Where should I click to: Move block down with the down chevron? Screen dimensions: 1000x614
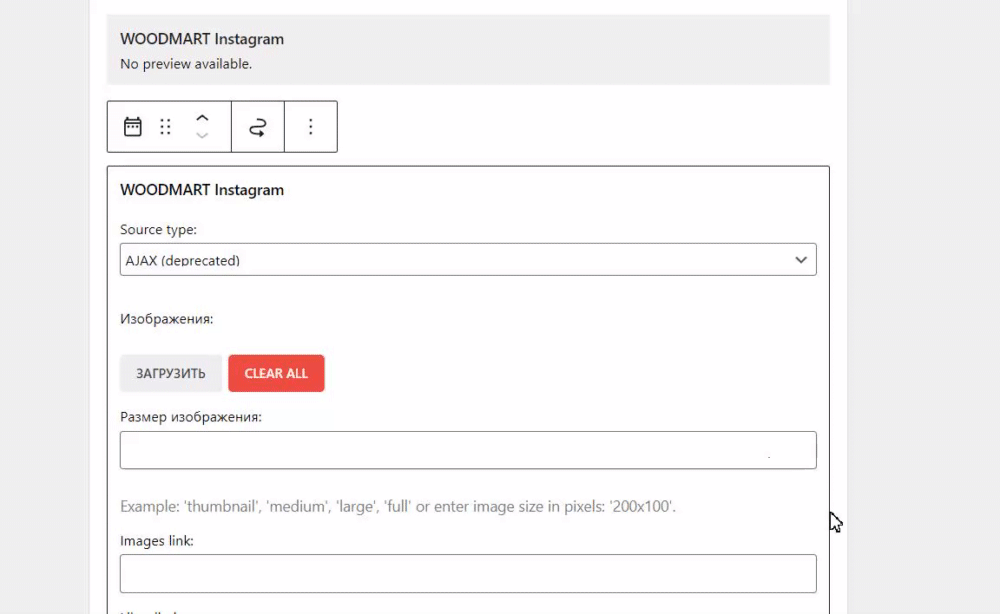click(202, 135)
